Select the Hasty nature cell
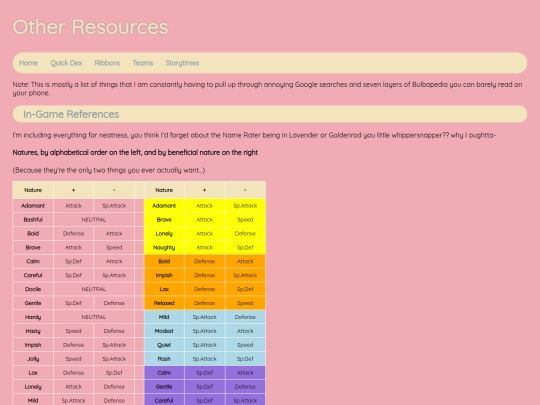 coord(33,331)
